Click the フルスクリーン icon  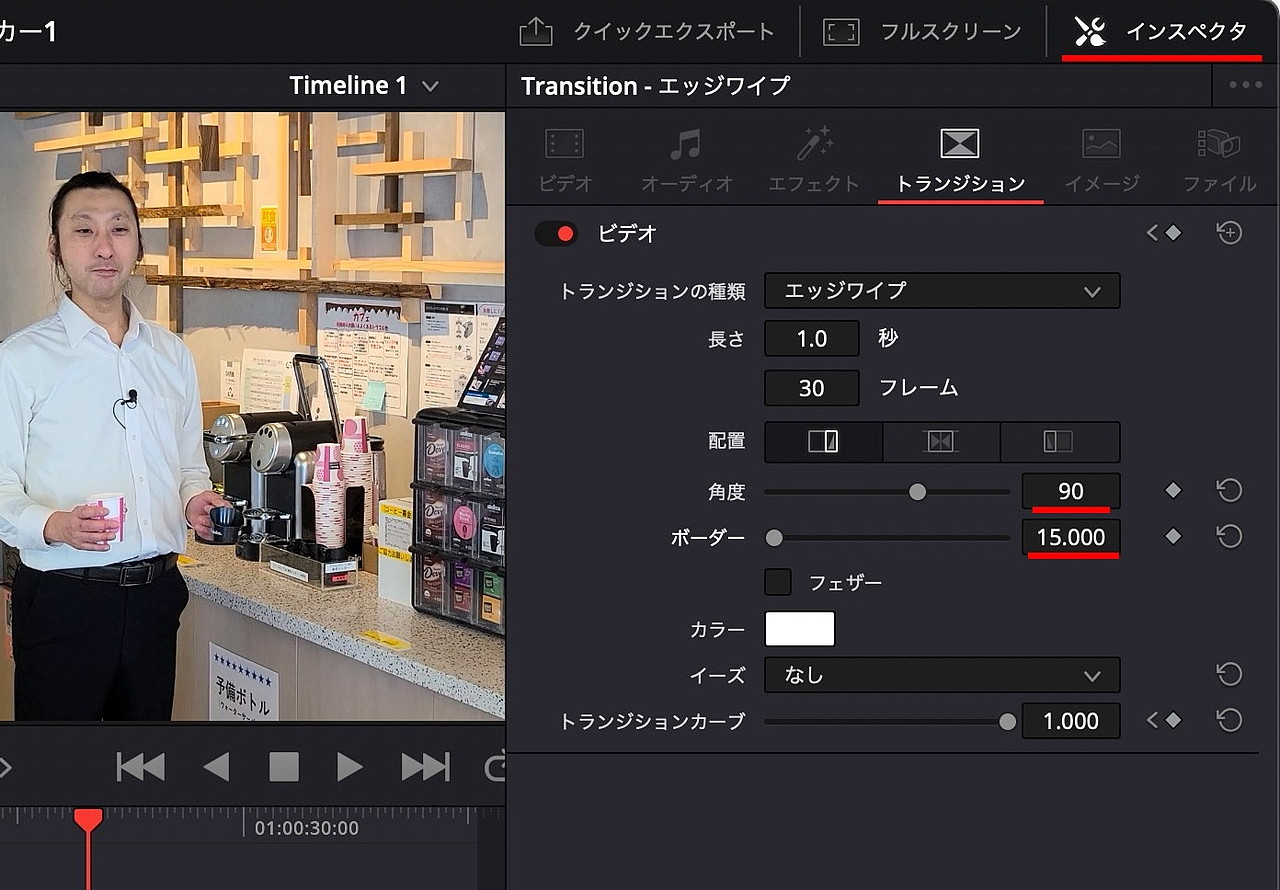841,31
